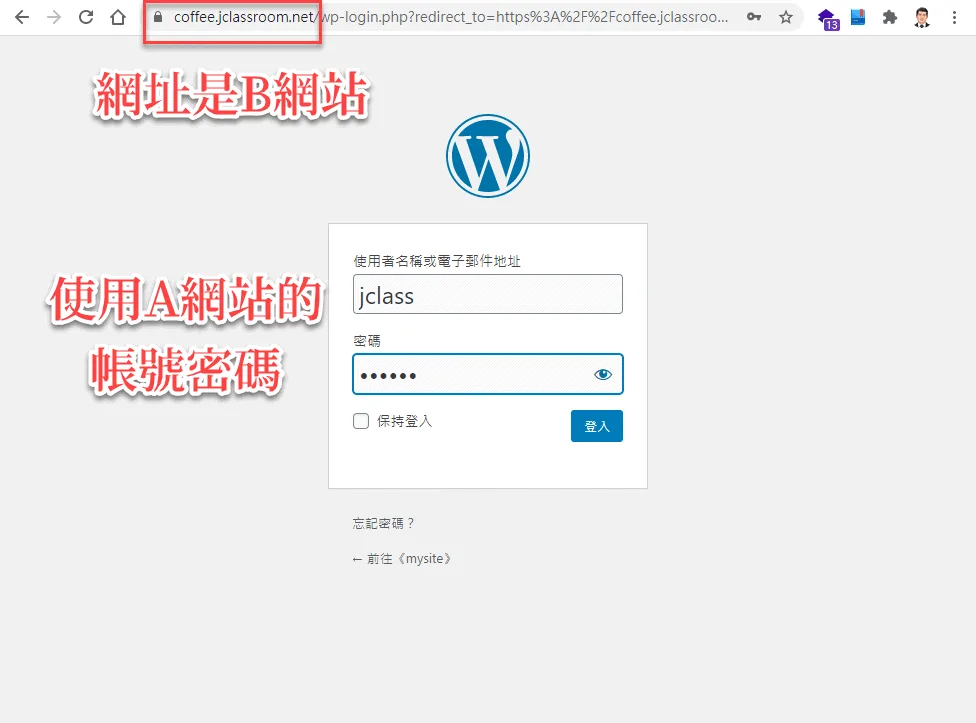The image size is (976, 723).
Task: View site info via the padlock icon
Action: pos(158,17)
